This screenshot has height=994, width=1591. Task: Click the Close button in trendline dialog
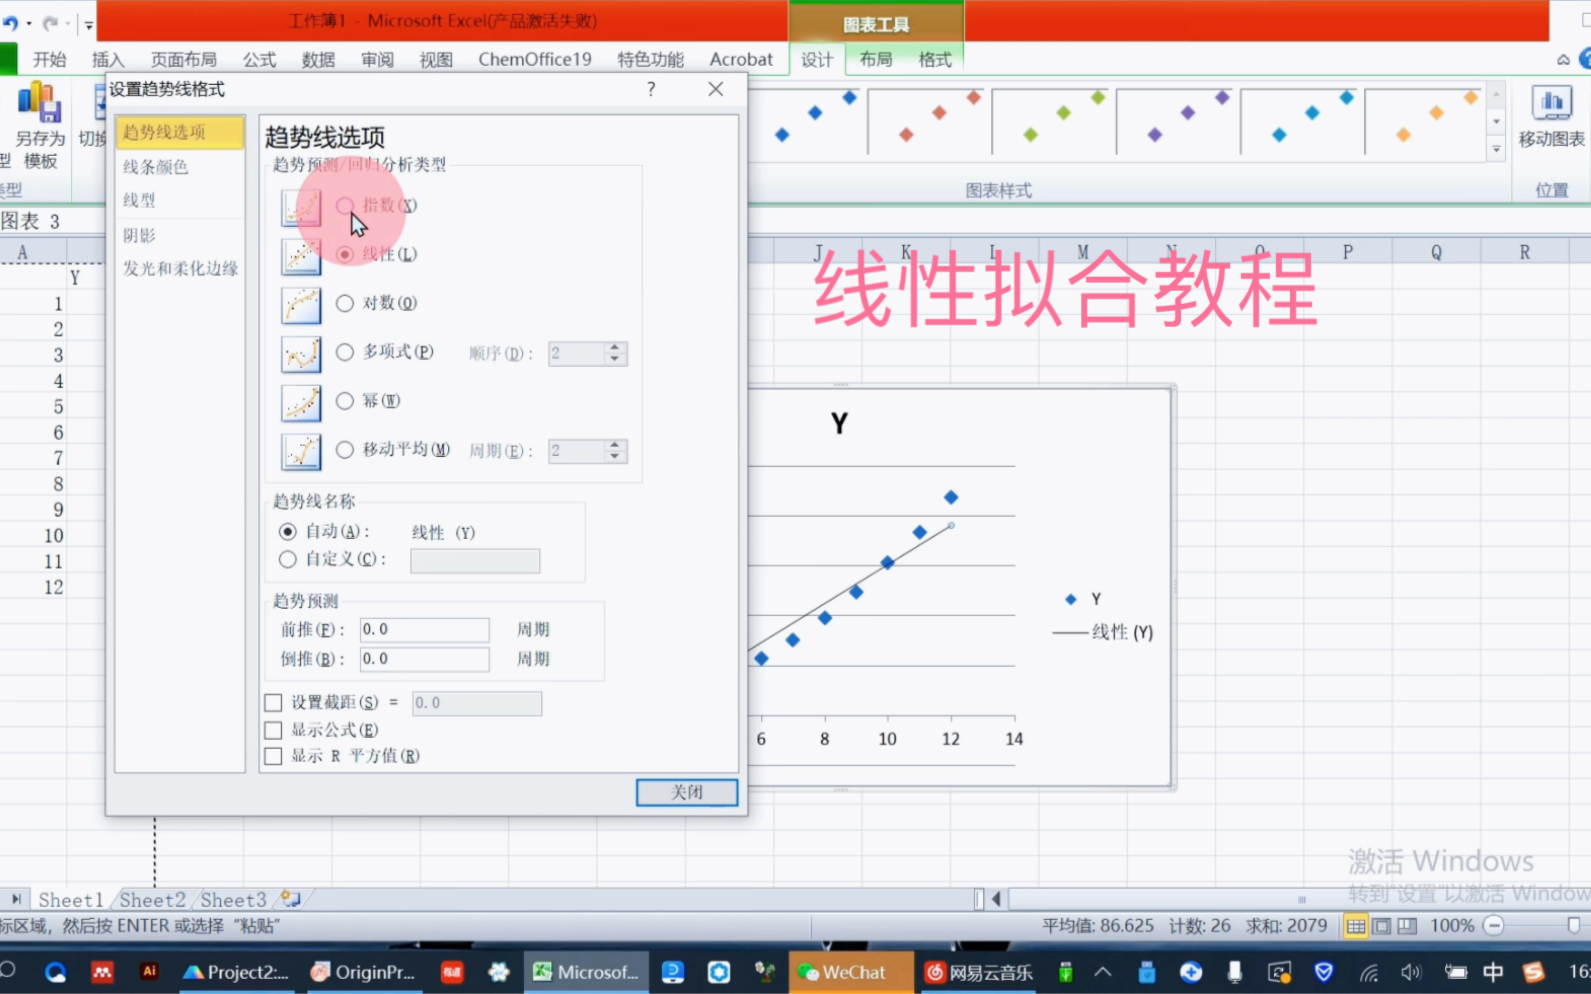[x=687, y=792]
